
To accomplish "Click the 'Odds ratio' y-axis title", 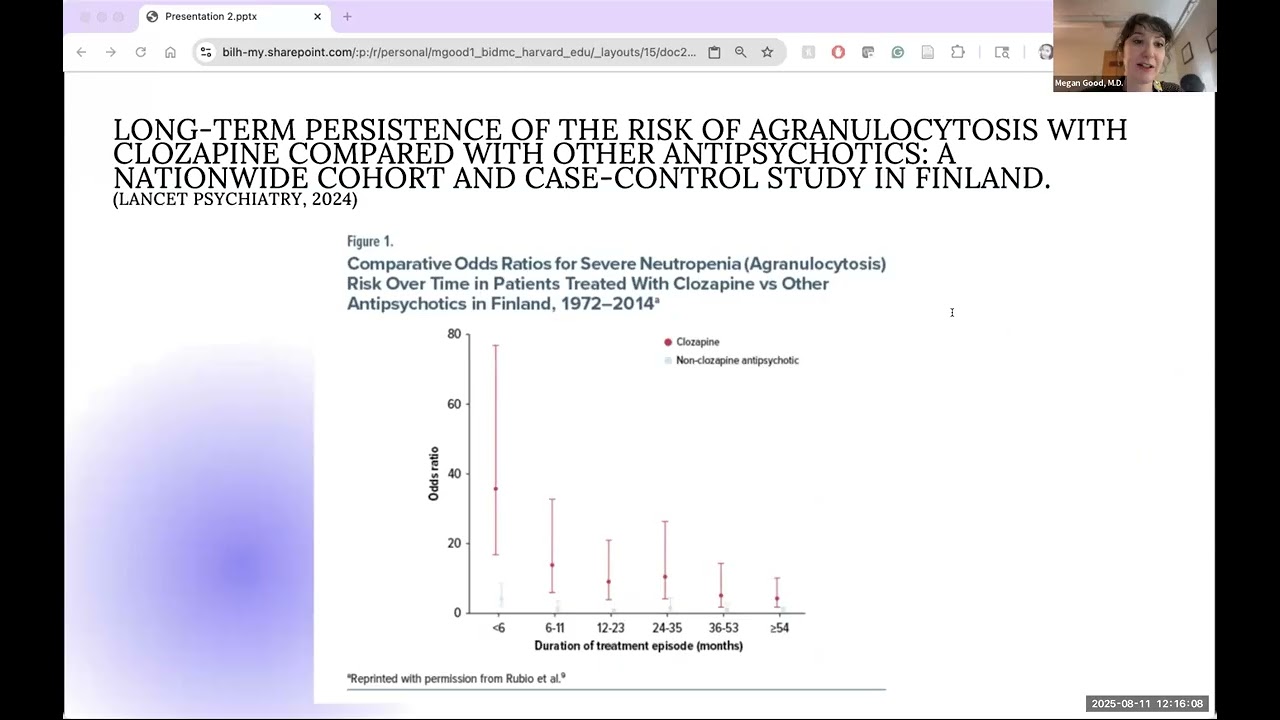I will click(x=434, y=473).
